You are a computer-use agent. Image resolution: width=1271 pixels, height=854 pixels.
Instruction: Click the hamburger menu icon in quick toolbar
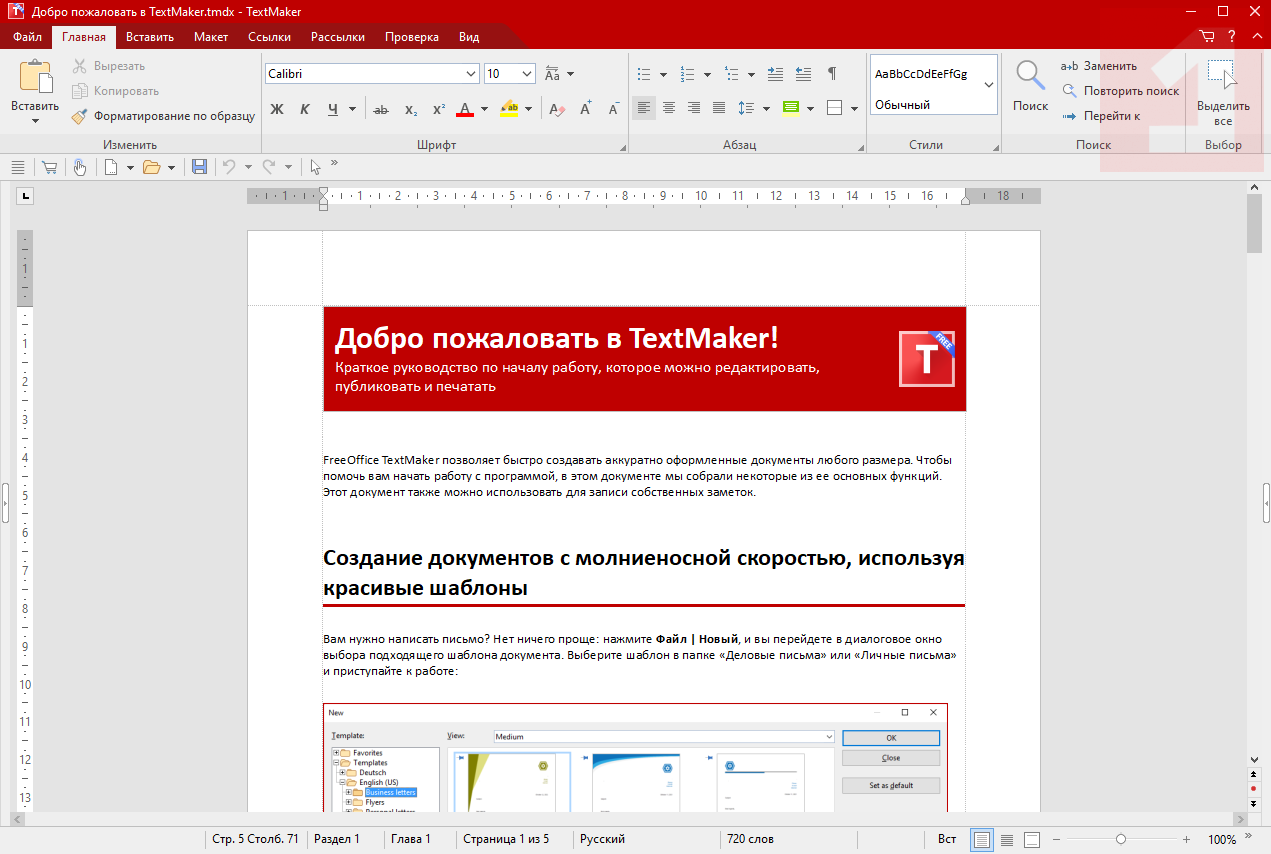point(17,167)
